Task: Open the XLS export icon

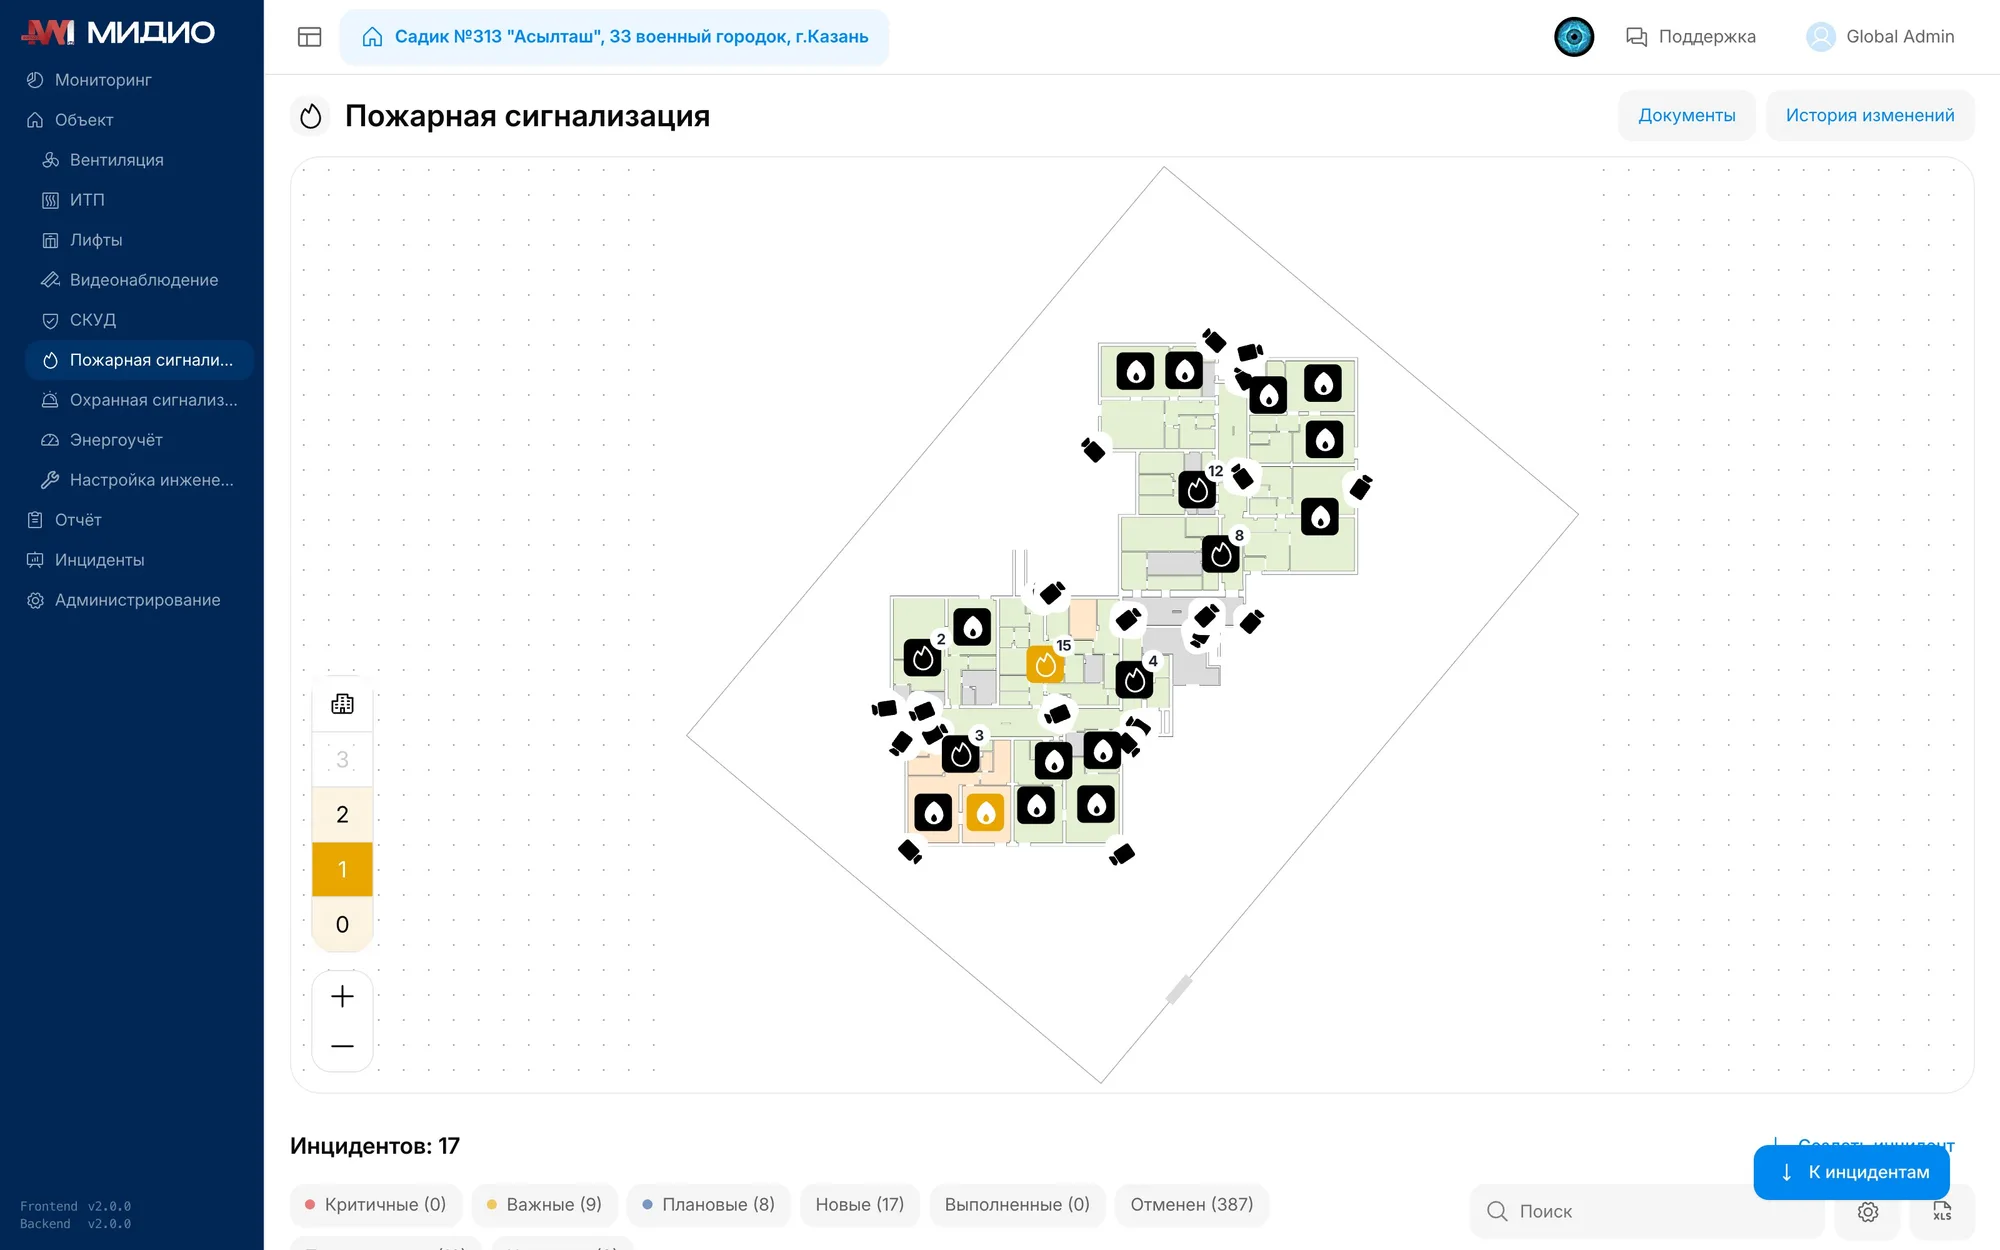Action: 1942,1211
